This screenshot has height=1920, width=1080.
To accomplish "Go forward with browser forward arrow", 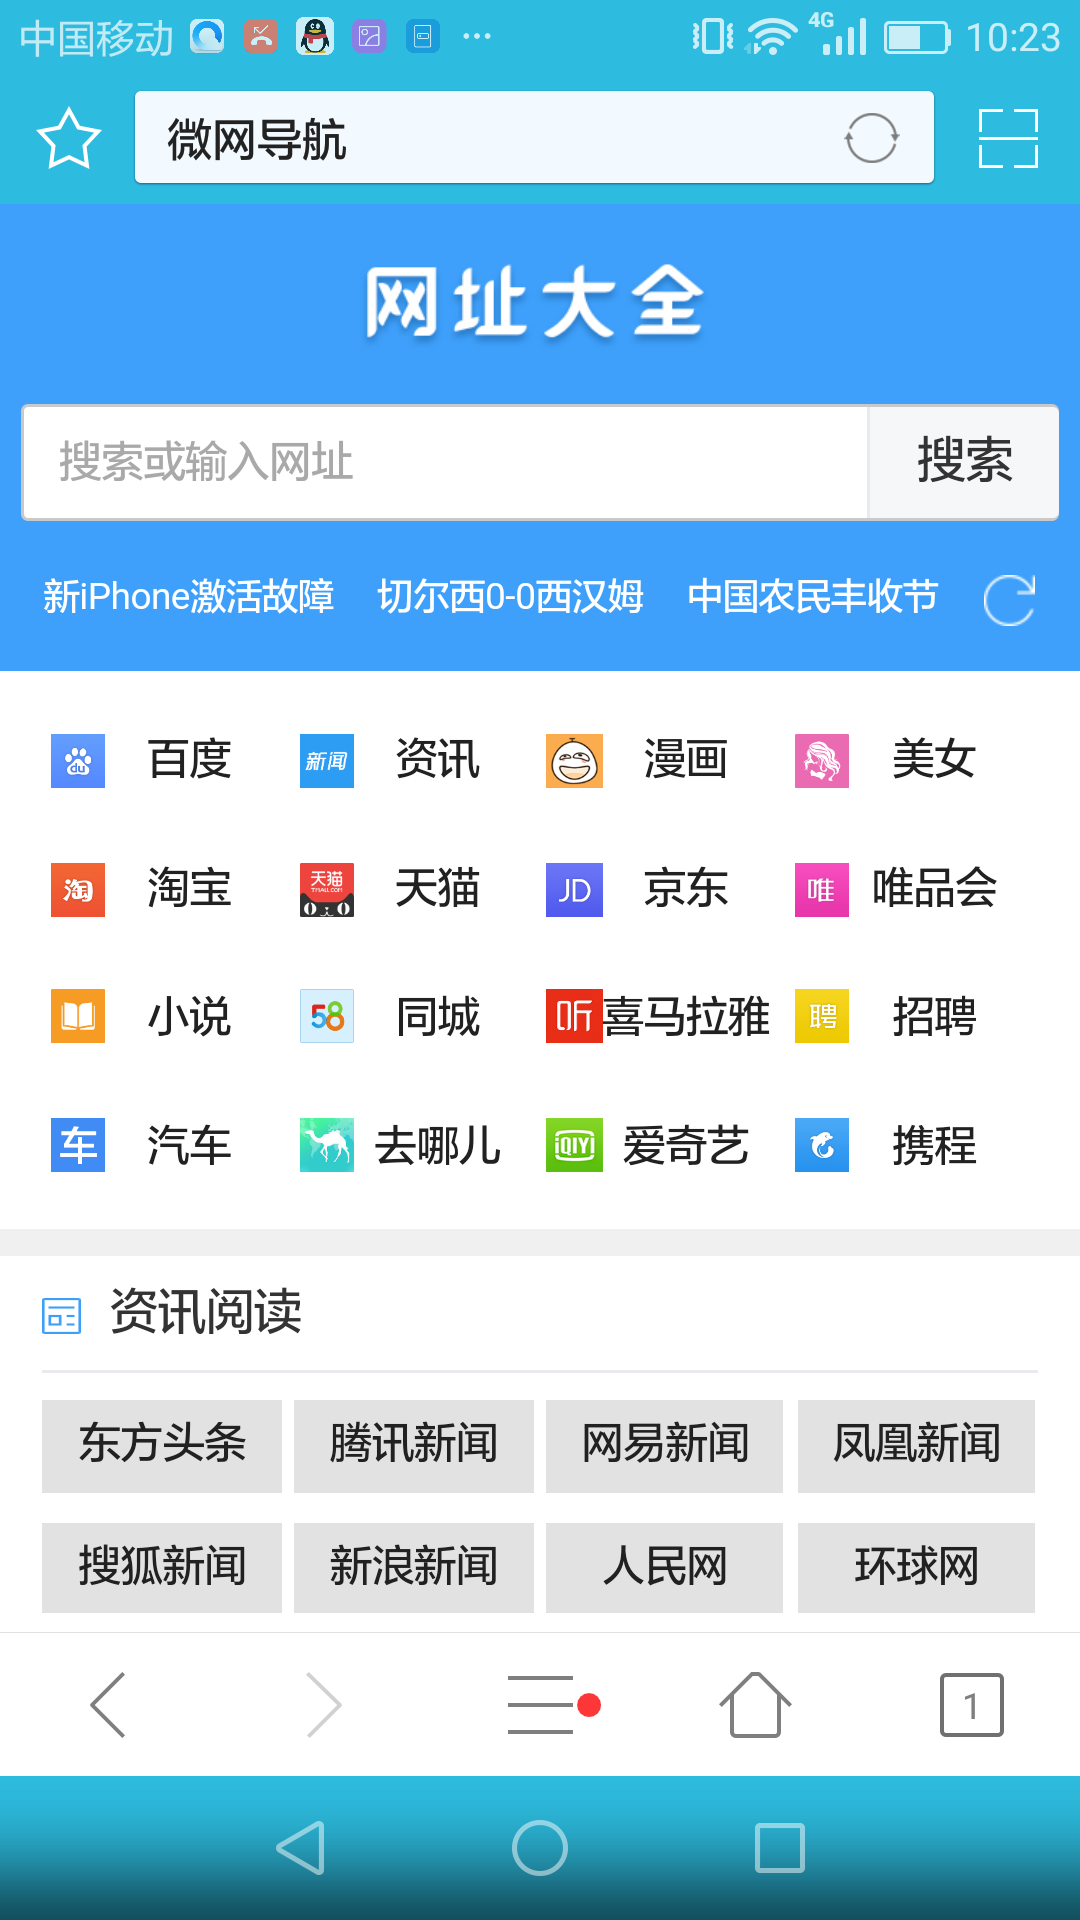I will point(324,1705).
